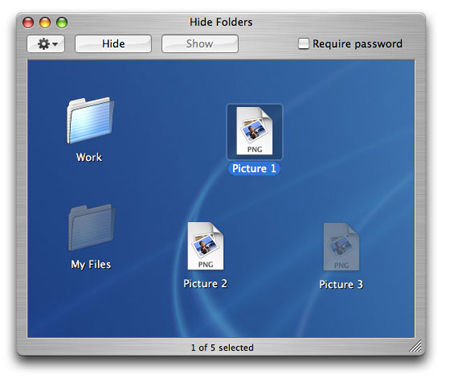450x383 pixels.
Task: Select the Picture 2 PNG file icon
Action: [205, 246]
